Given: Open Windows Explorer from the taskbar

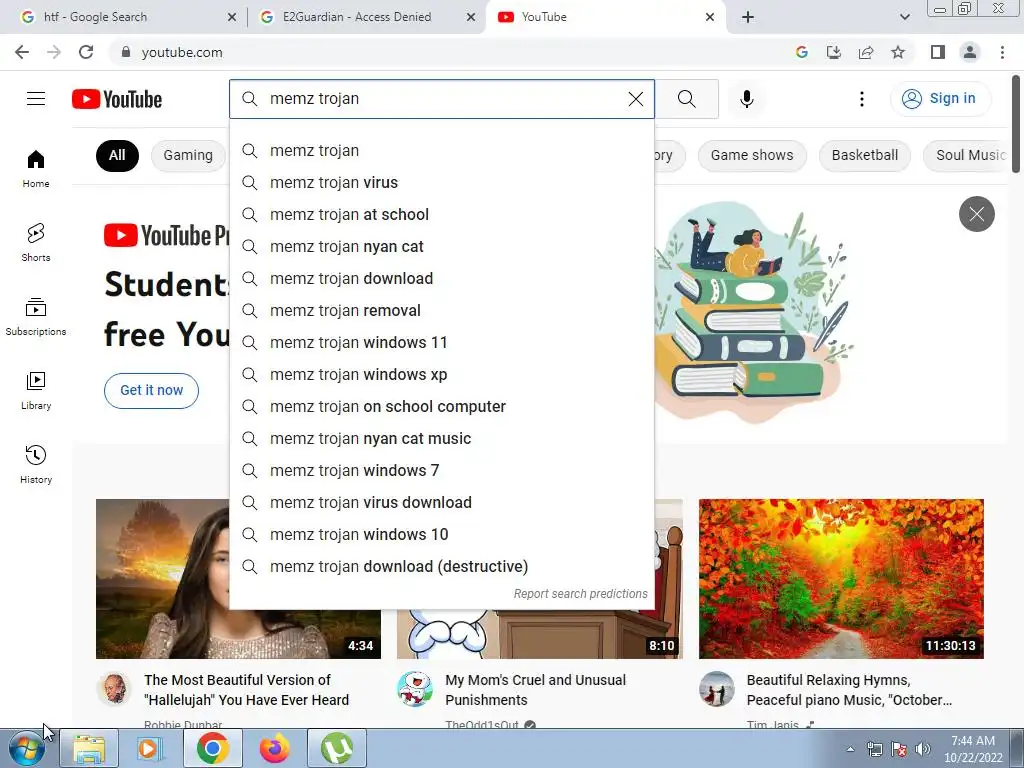Looking at the screenshot, I should pos(89,748).
